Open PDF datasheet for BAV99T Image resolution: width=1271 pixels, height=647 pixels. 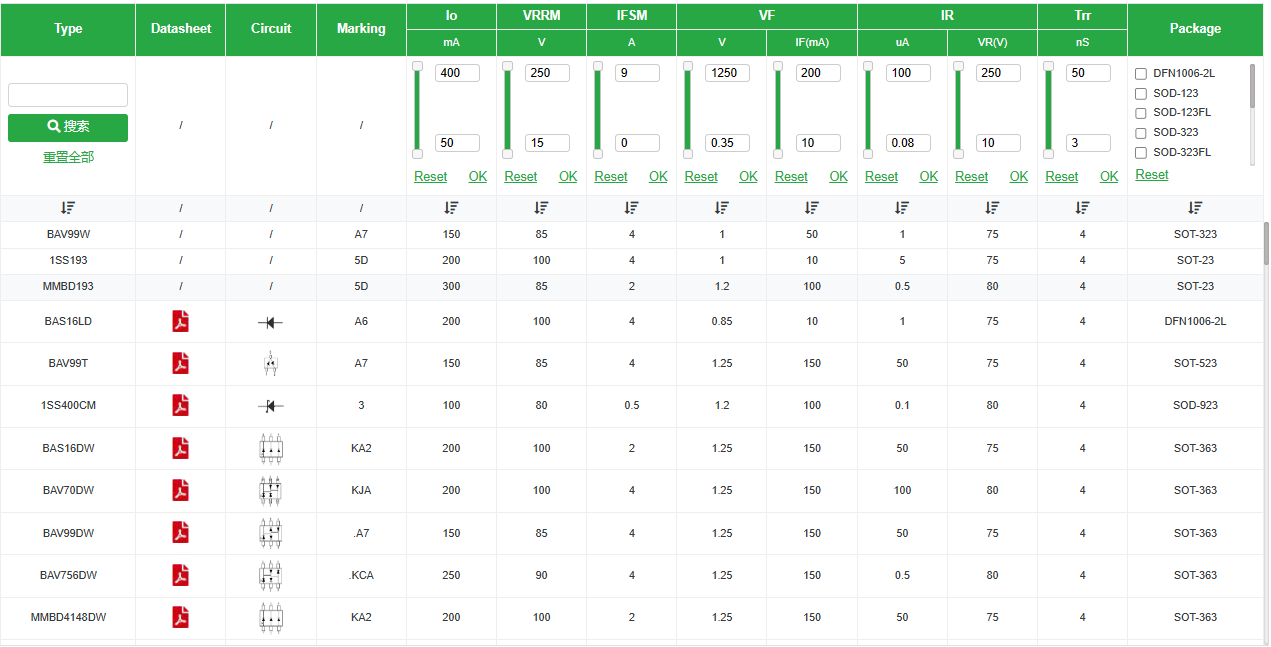[181, 363]
